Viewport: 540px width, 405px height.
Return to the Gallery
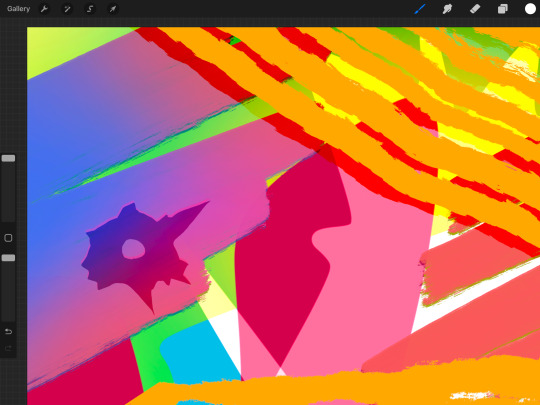click(18, 9)
